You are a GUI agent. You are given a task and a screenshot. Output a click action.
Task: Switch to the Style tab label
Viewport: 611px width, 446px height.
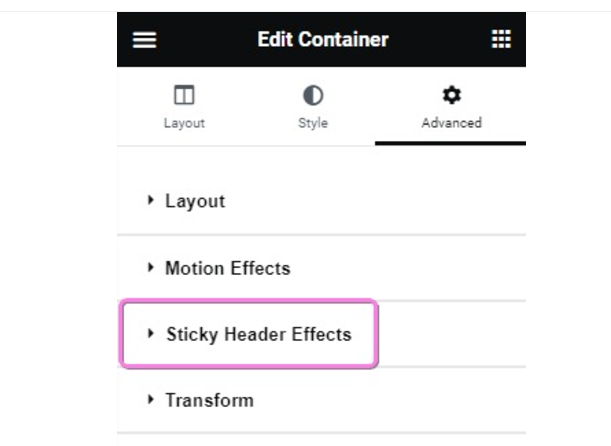click(x=313, y=123)
